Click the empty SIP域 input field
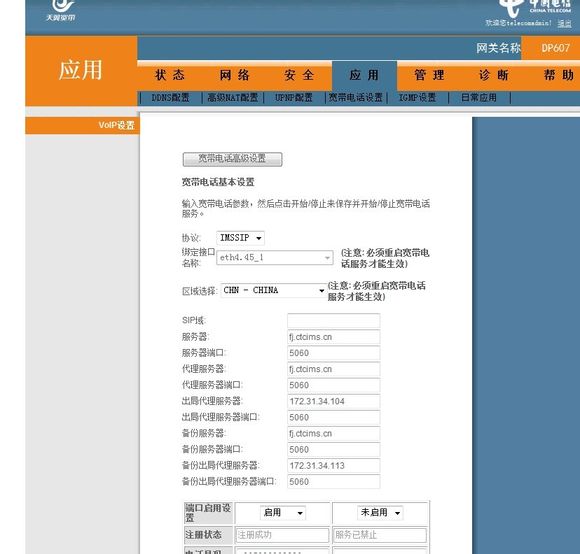 pos(334,321)
